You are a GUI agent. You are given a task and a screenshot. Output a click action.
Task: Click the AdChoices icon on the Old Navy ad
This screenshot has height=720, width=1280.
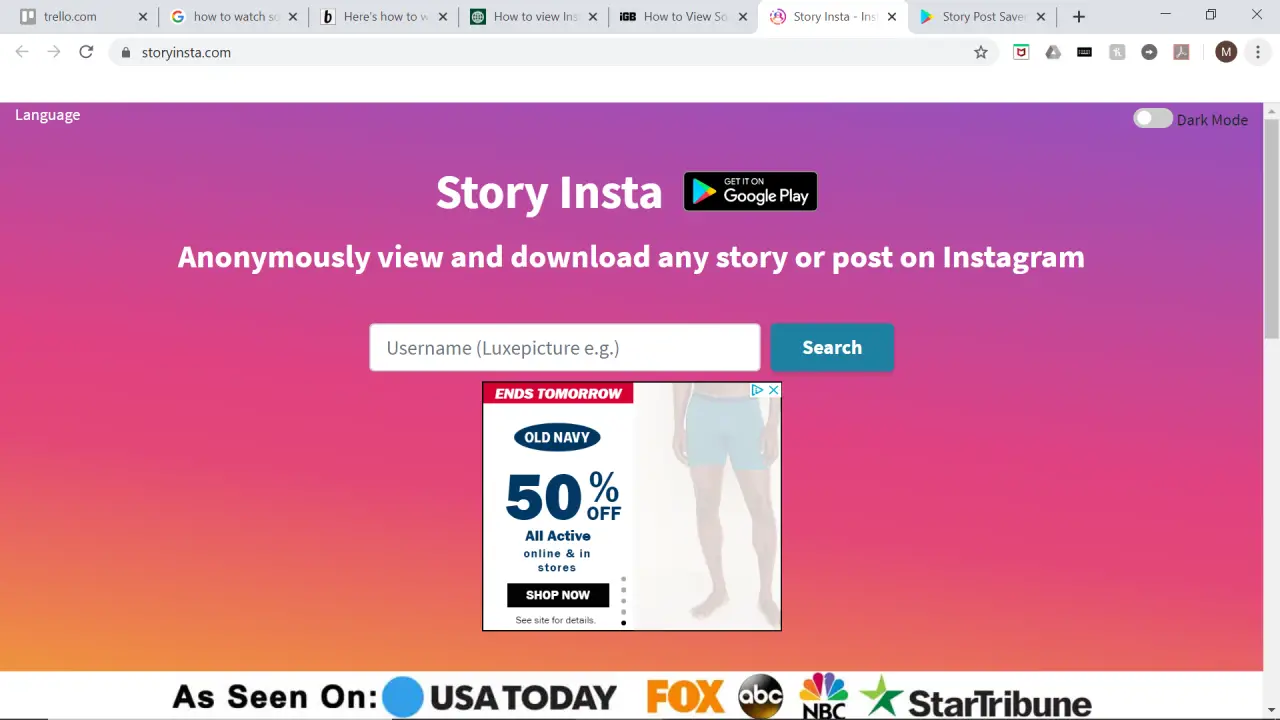[x=757, y=390]
